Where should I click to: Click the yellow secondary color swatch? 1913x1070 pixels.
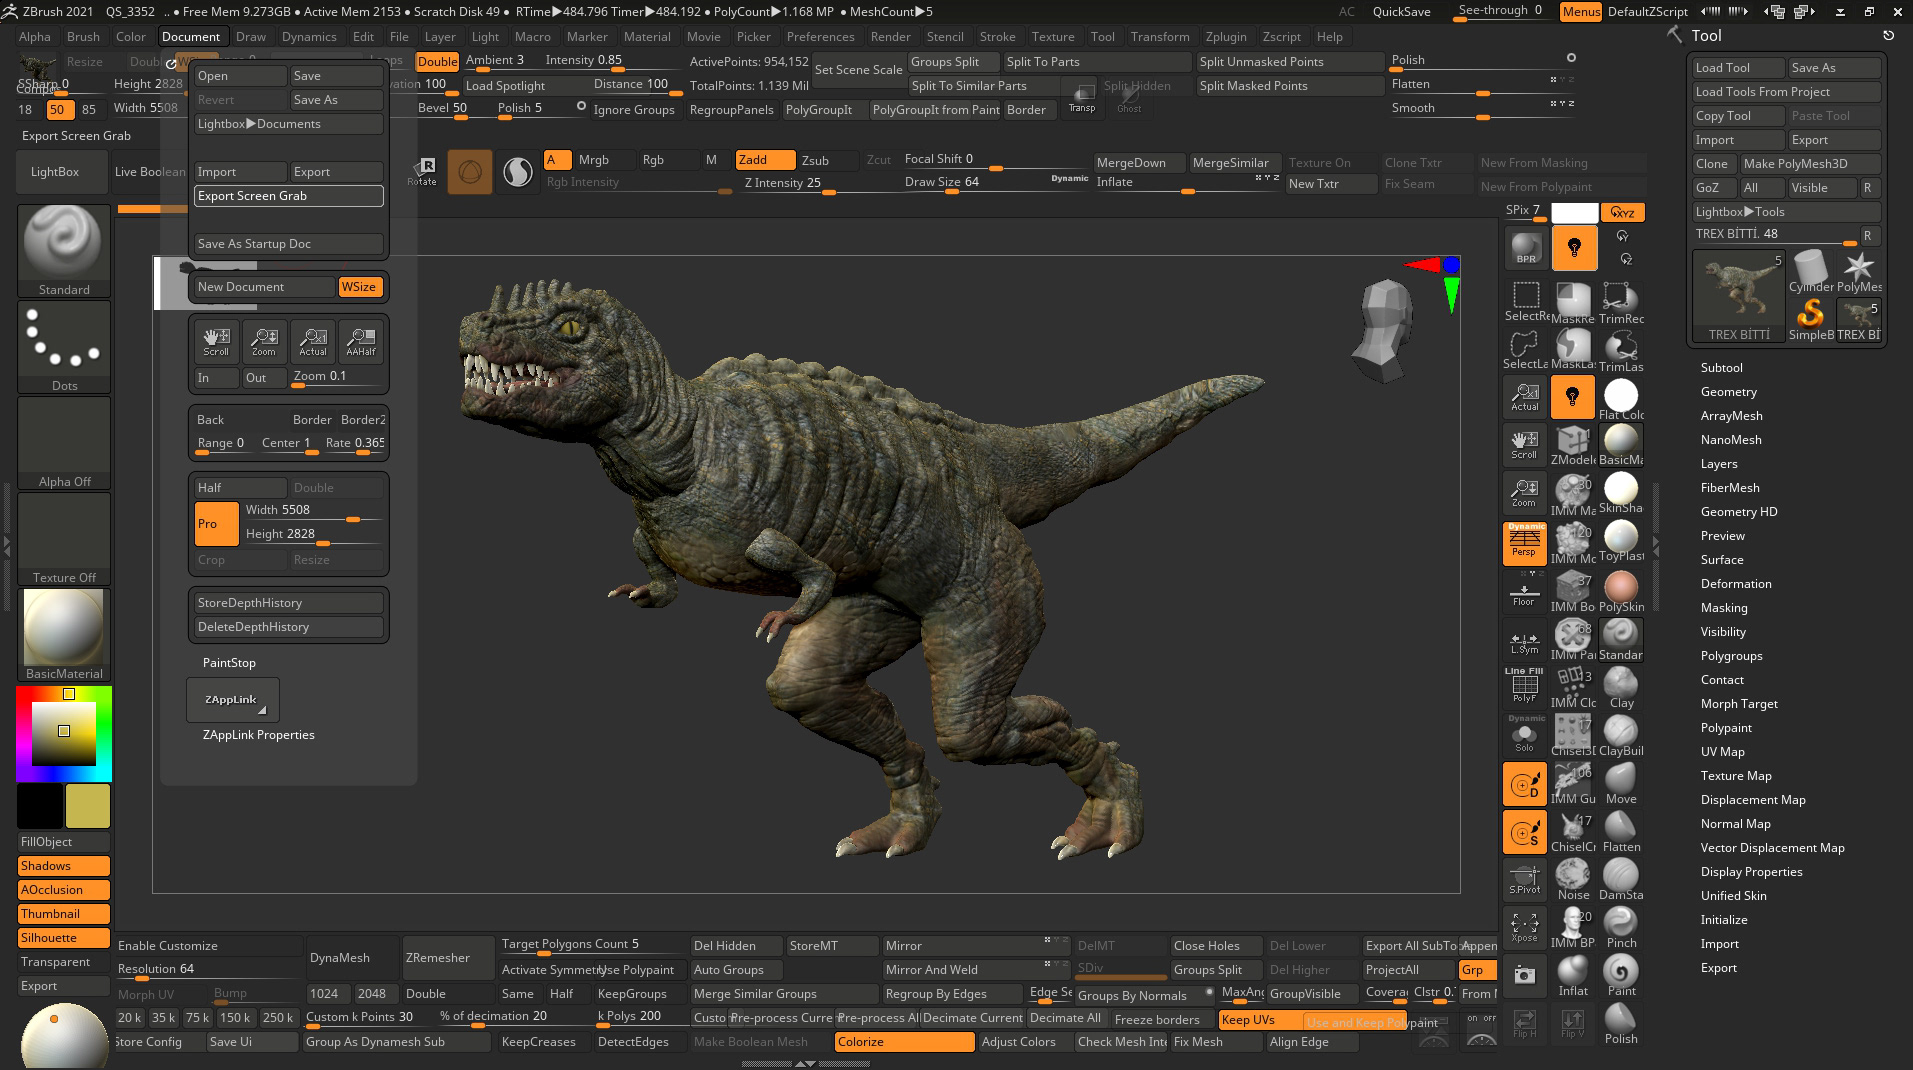[88, 806]
